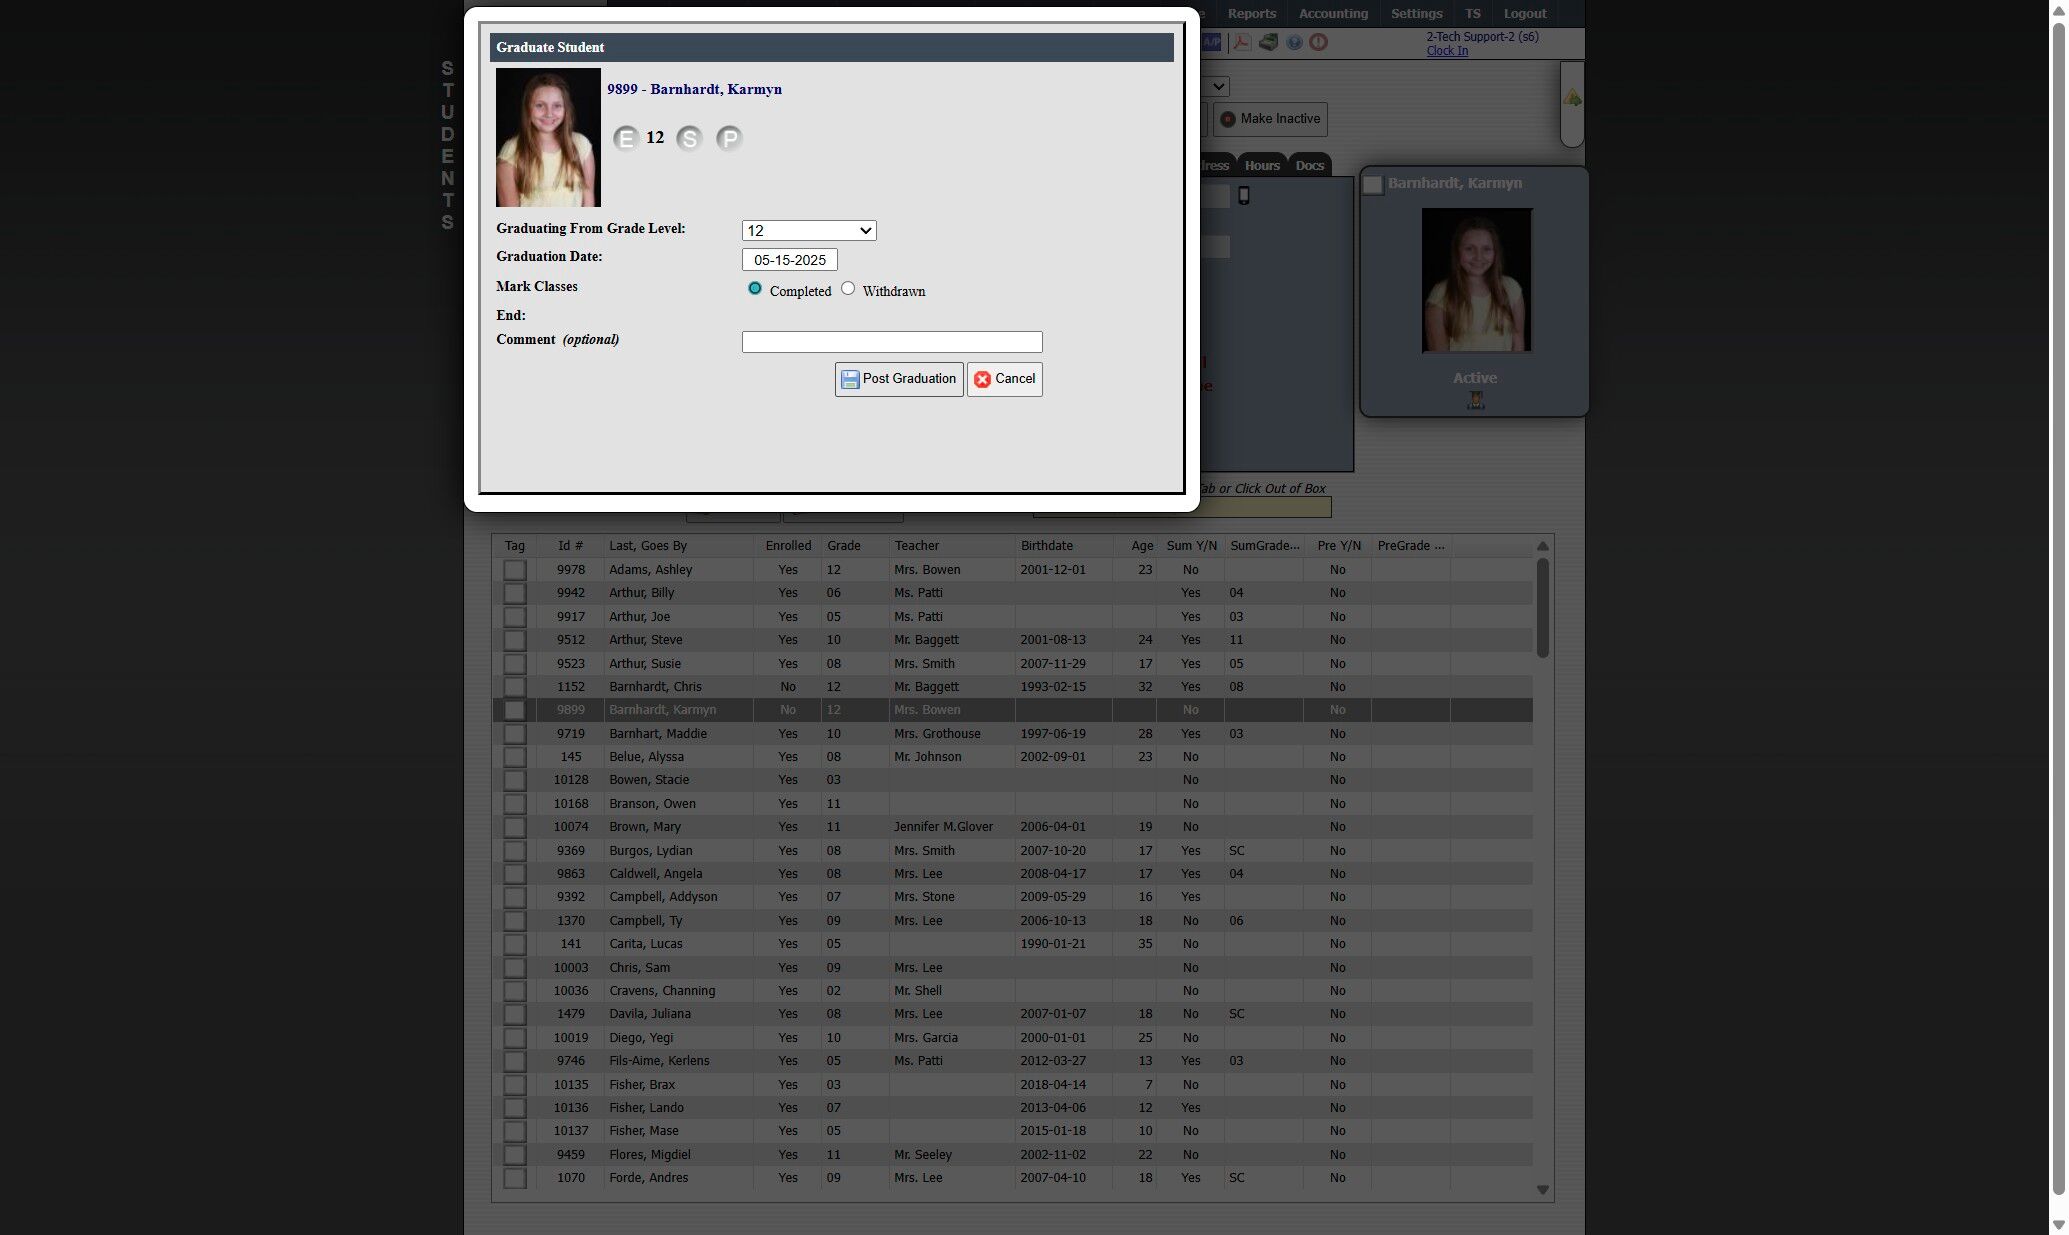Viewport: 2069px width, 1235px height.
Task: Click the graduate cap icon under Active
Action: click(x=1475, y=400)
